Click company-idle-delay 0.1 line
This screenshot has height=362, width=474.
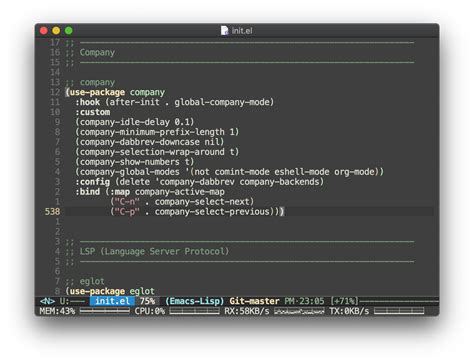point(135,122)
